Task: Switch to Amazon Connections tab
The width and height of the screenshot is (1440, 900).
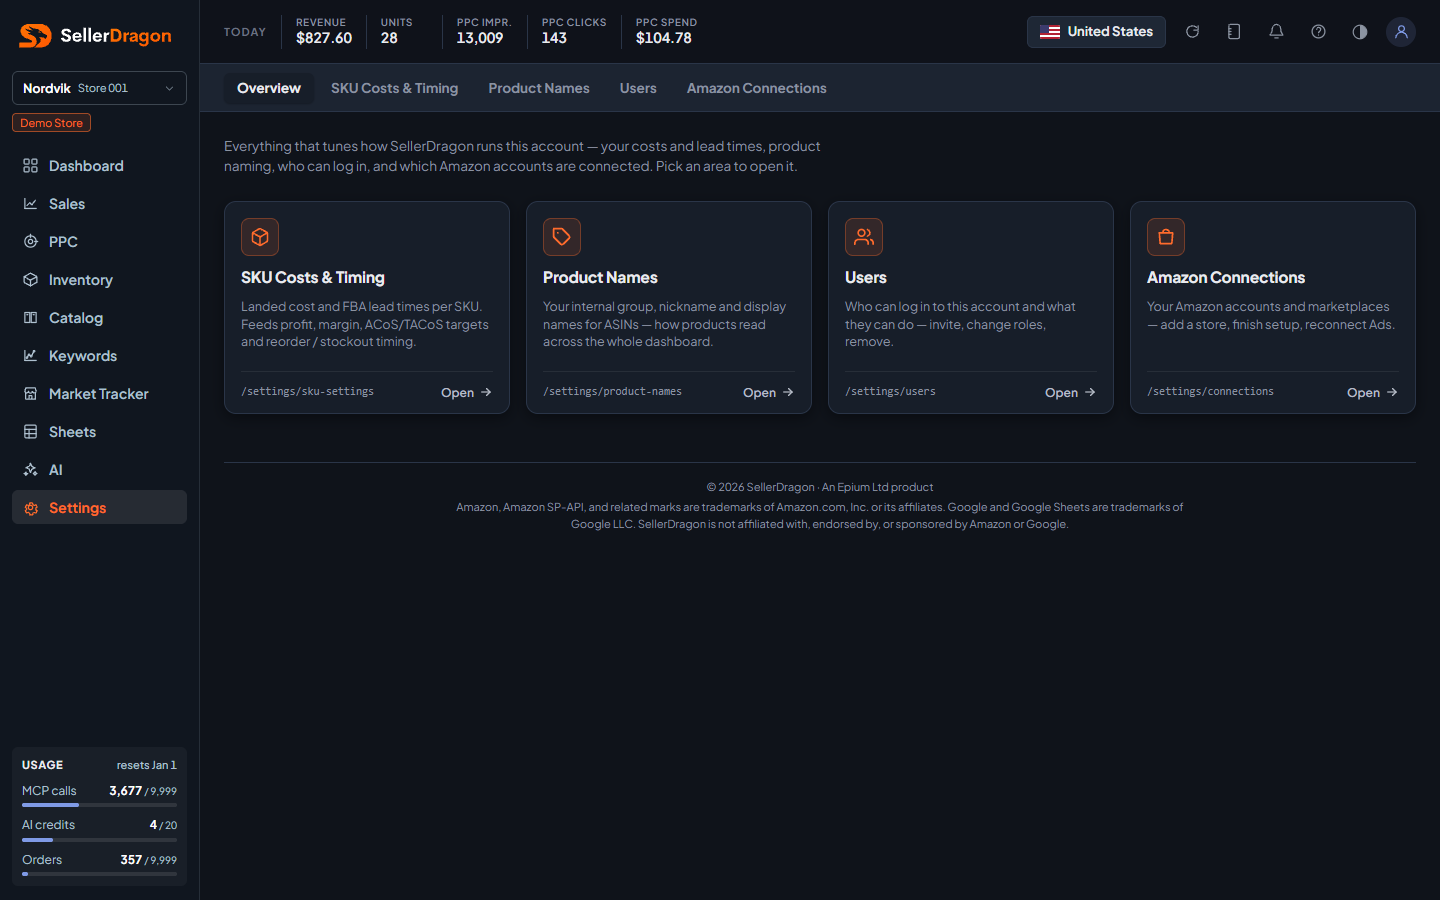Action: 757,88
